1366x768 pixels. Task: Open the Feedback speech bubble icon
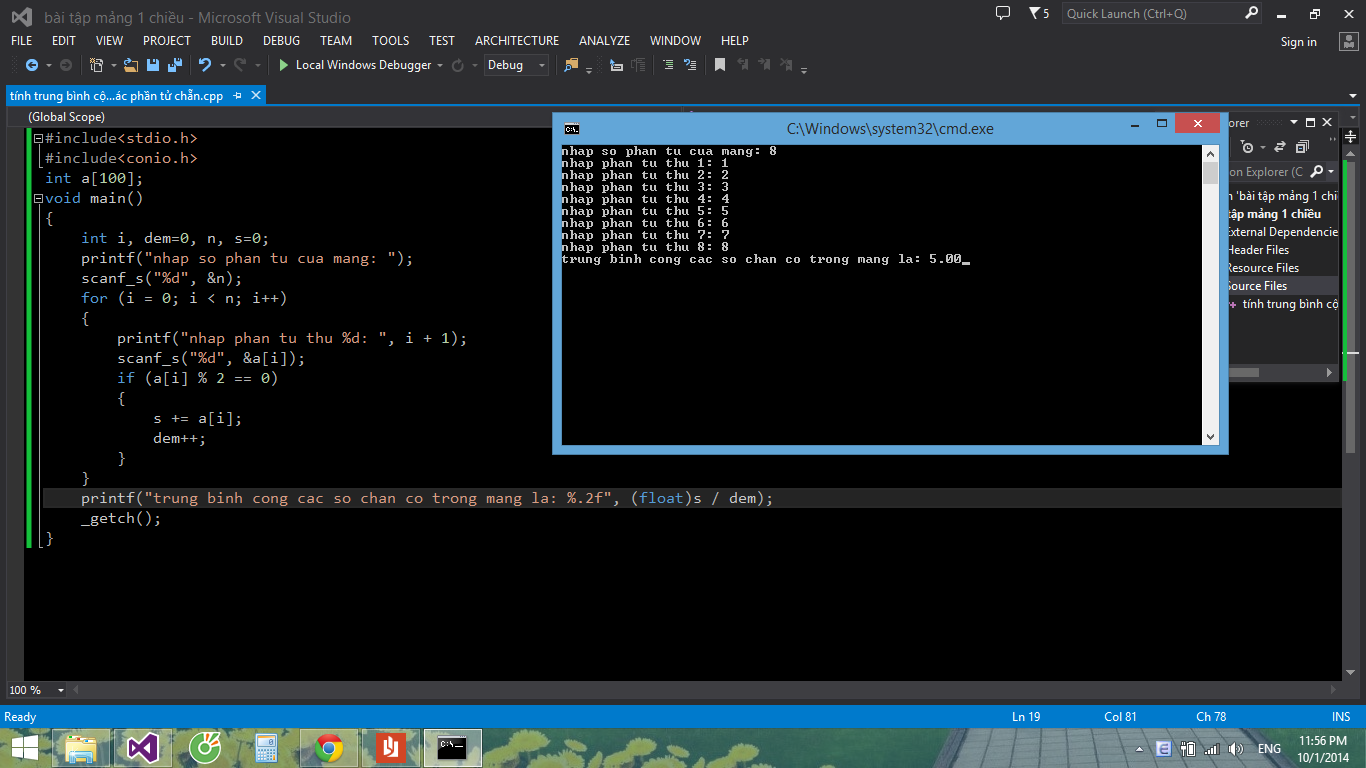1003,13
